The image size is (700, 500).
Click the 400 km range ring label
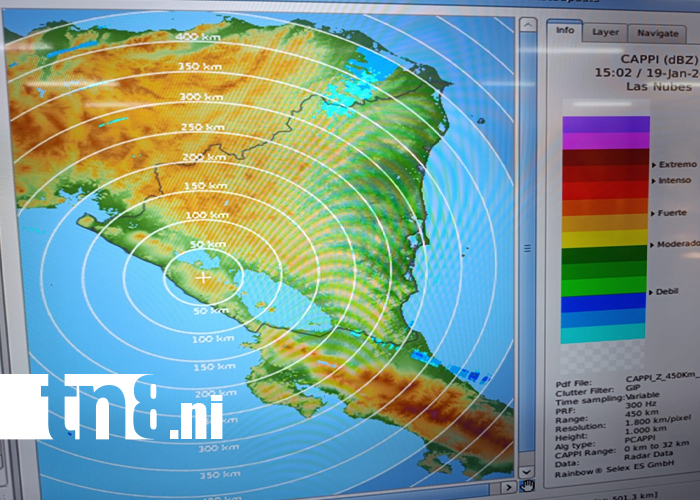pos(198,37)
